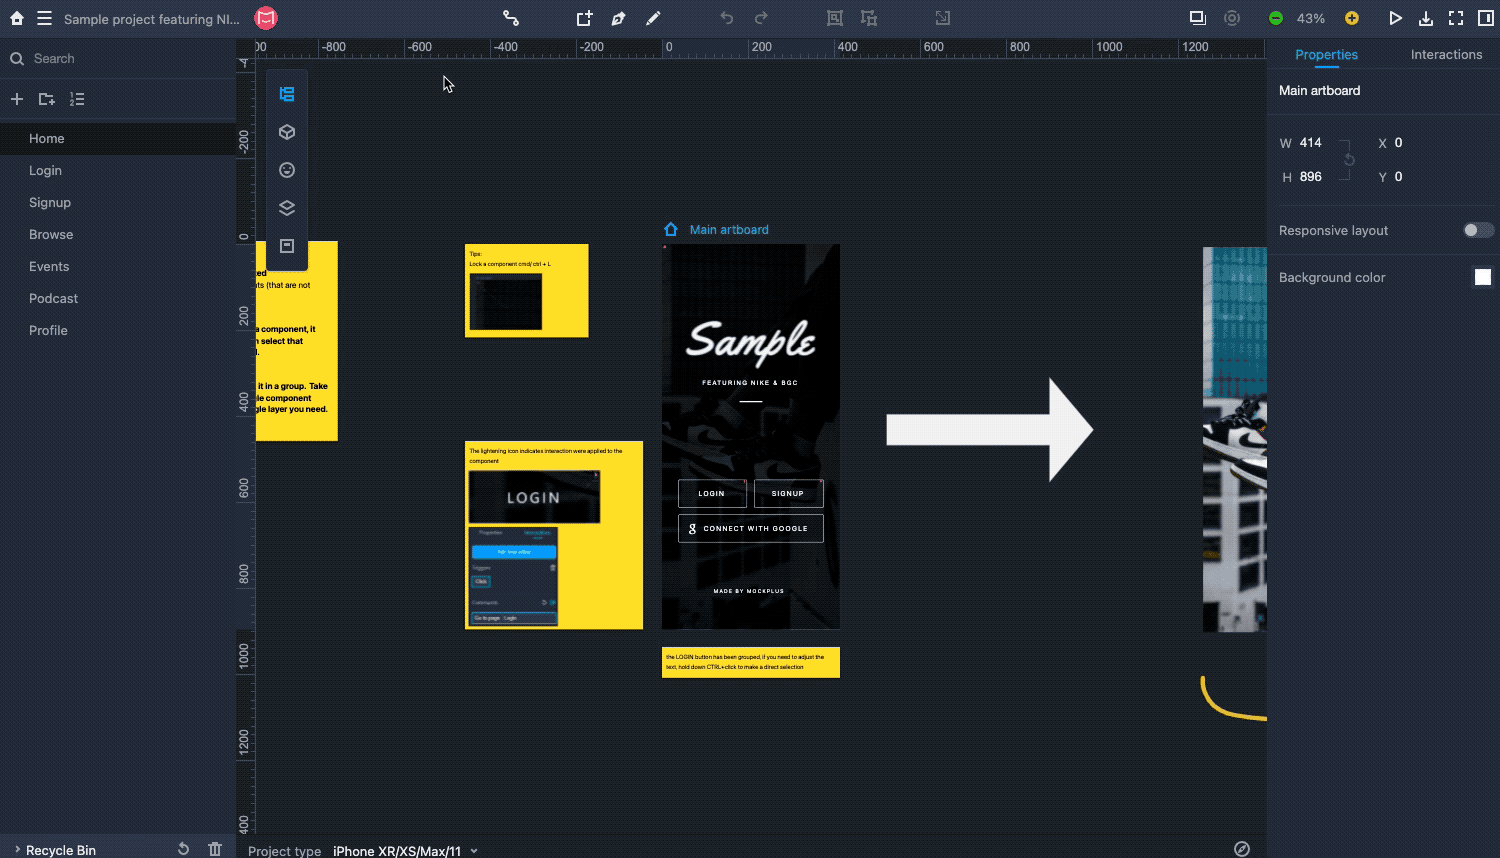Open the components cube panel

(287, 132)
